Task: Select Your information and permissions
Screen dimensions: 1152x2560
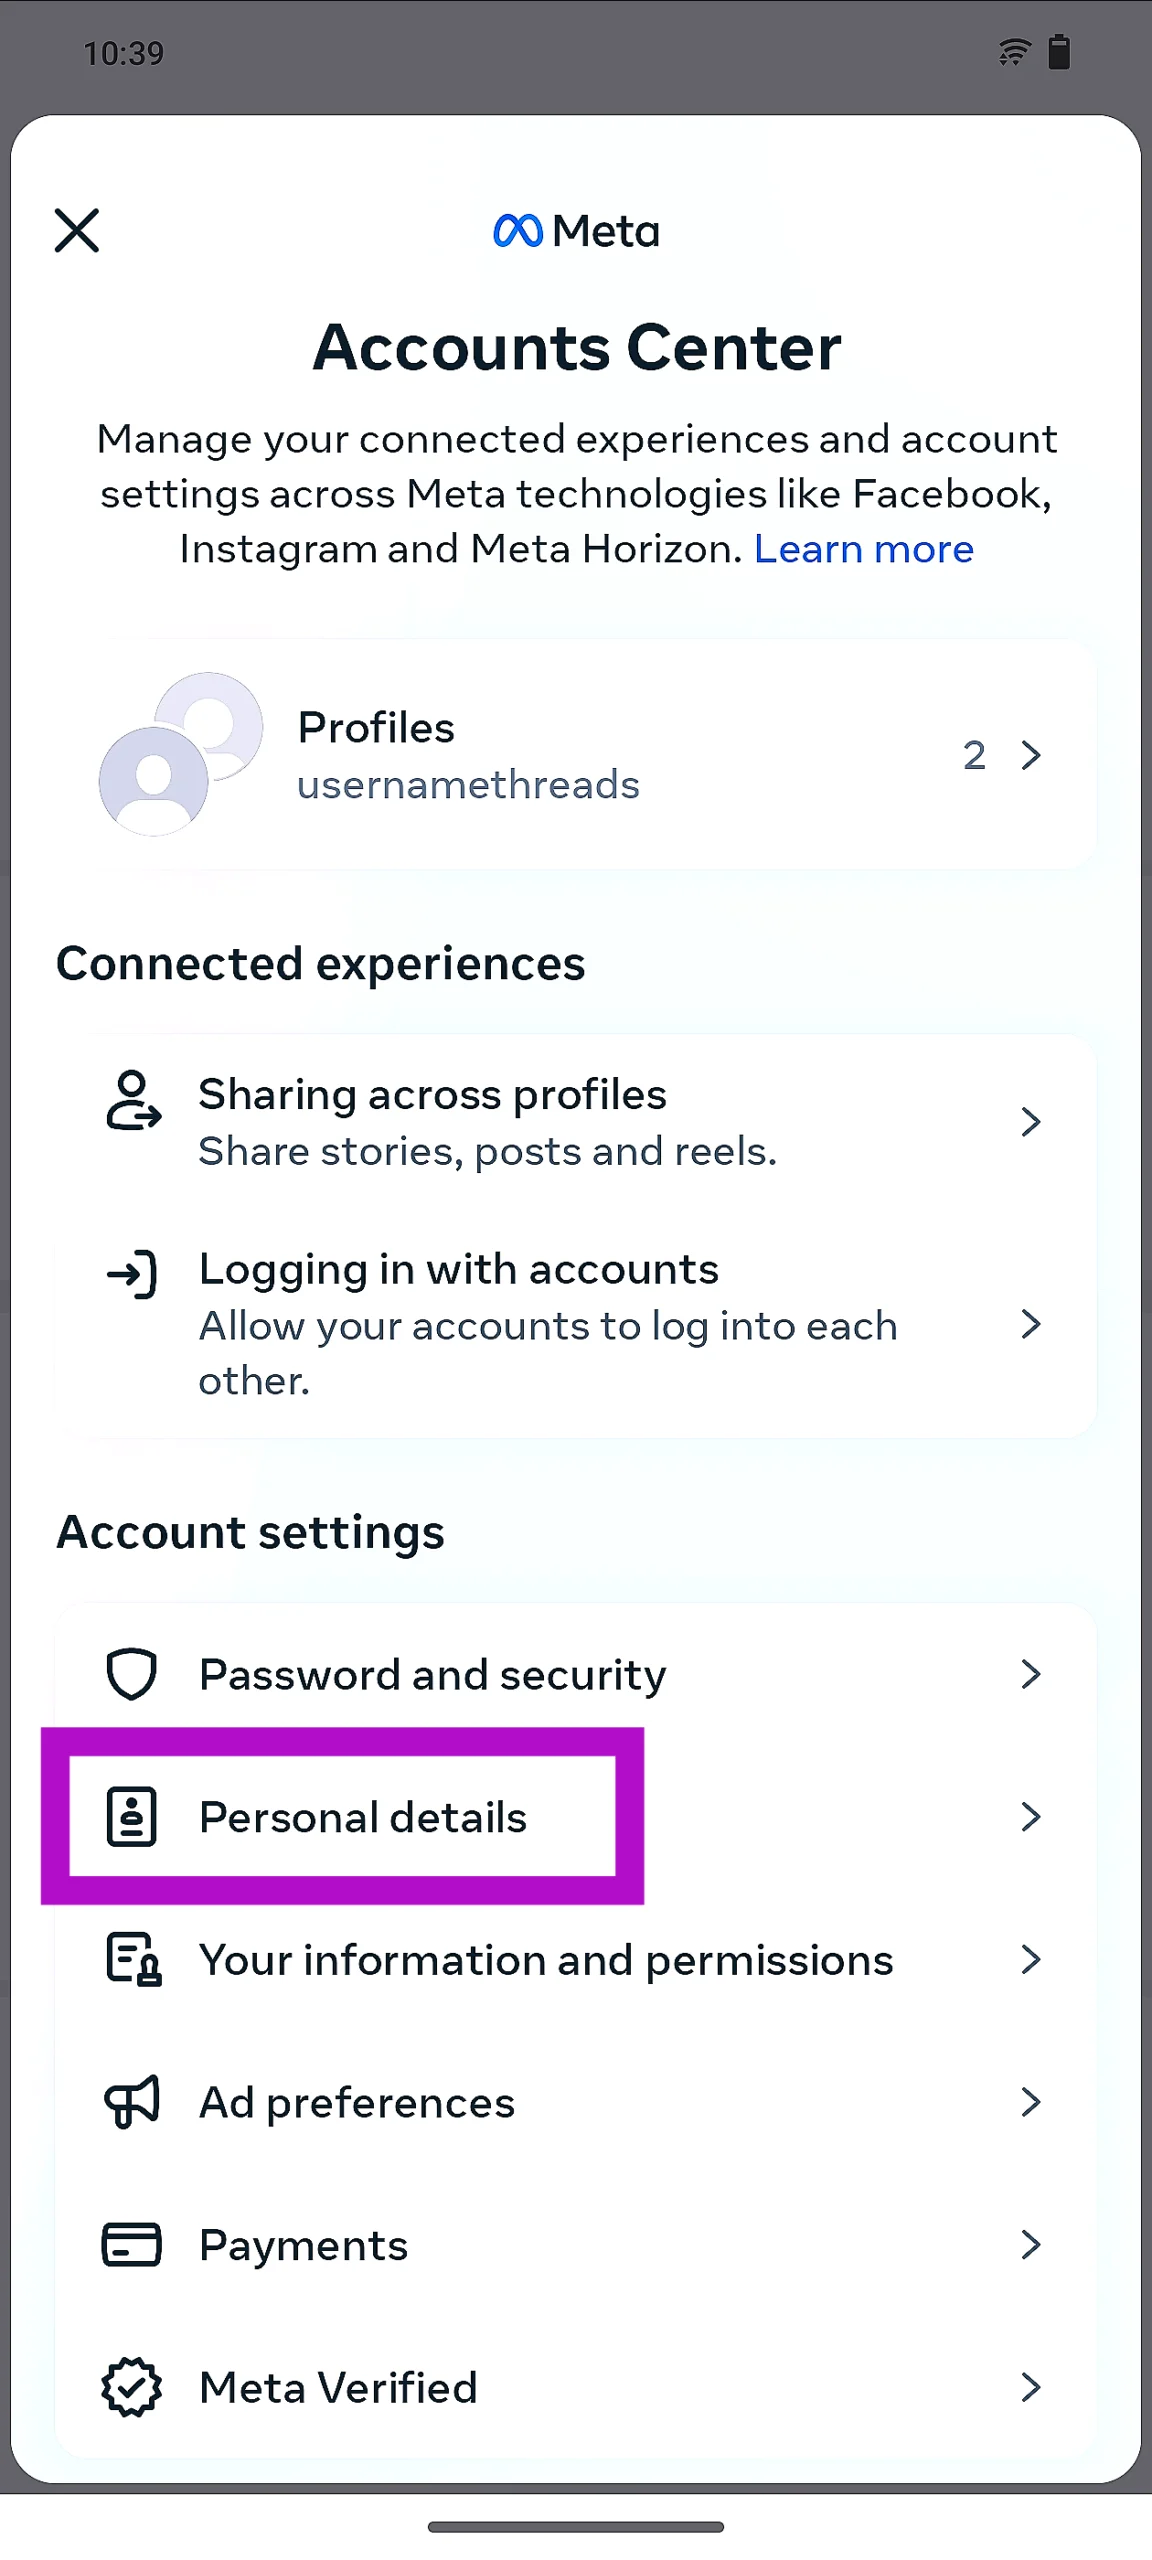Action: click(x=546, y=1960)
